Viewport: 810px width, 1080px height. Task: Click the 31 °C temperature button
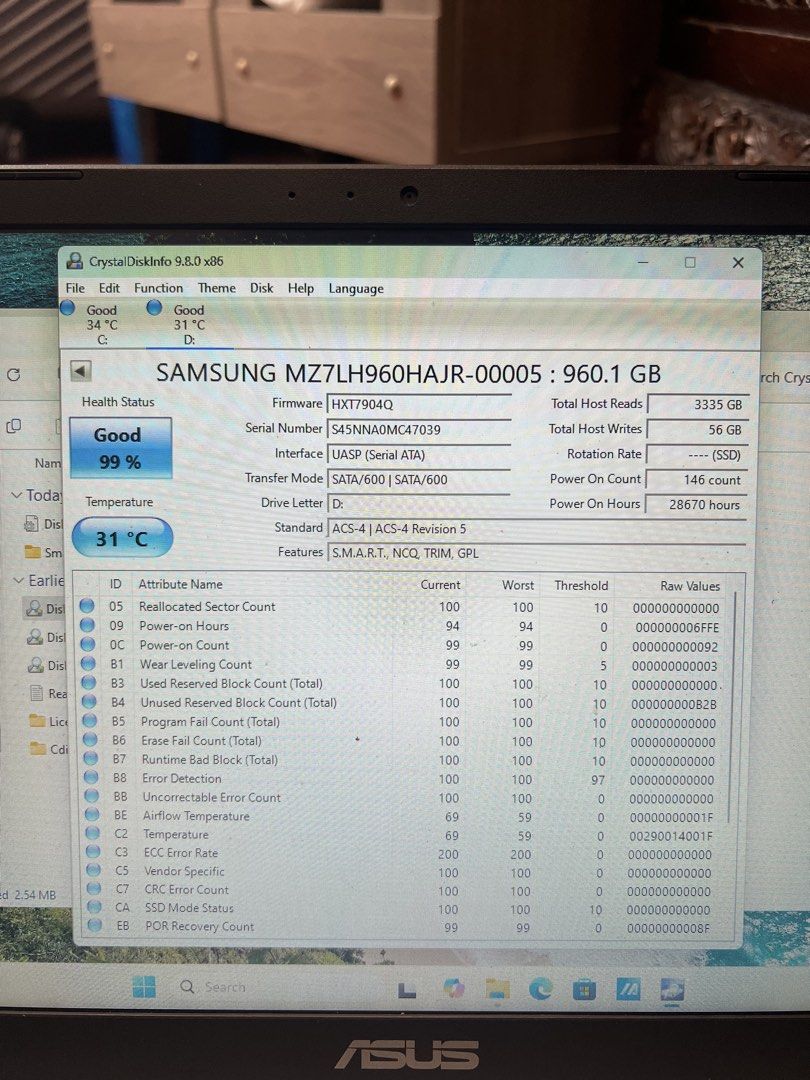122,538
